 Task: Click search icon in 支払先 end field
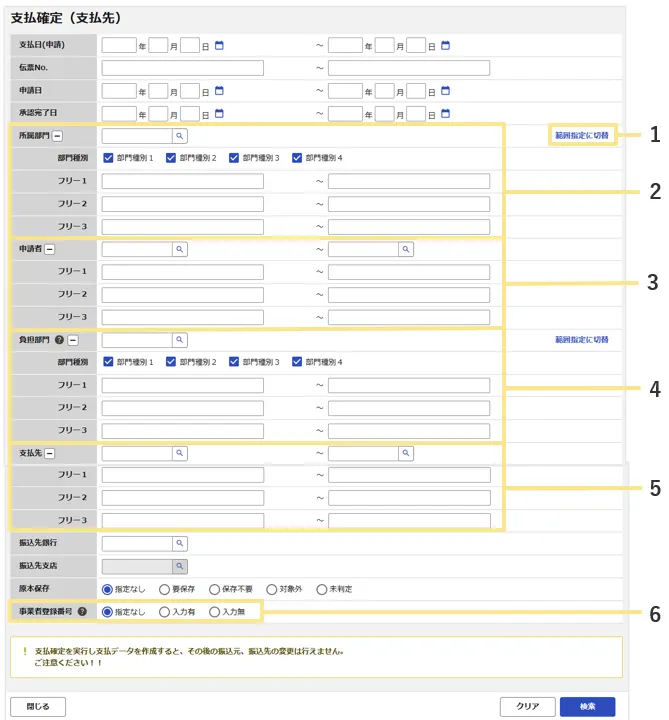(x=406, y=453)
